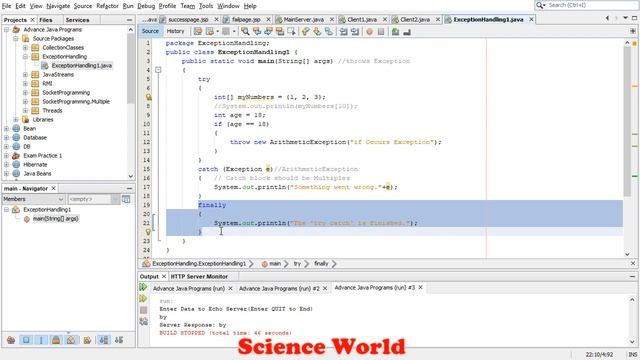
Task: Click Output panel scroll-down arrow
Action: tap(632, 342)
